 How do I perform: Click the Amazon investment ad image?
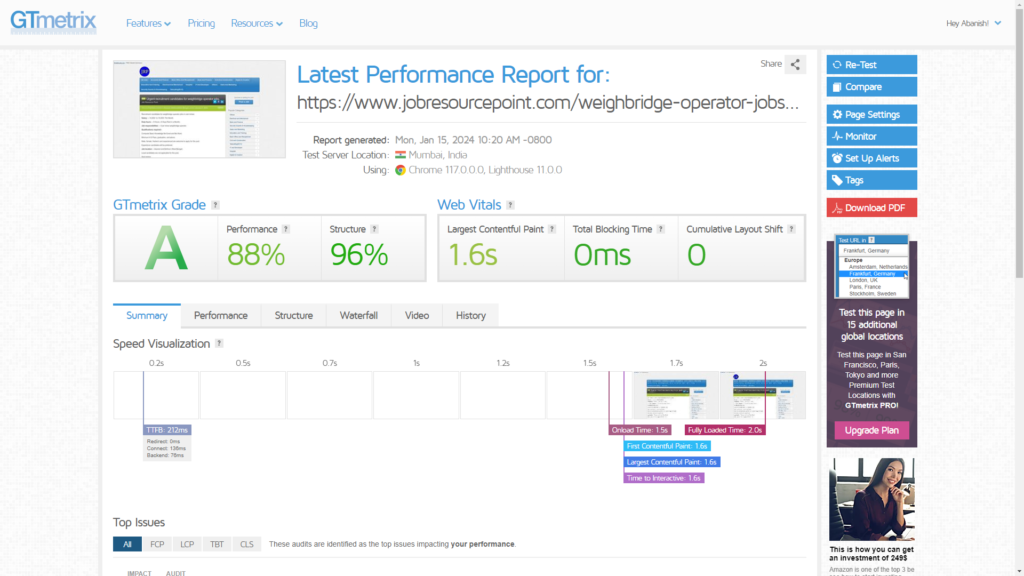(872, 499)
